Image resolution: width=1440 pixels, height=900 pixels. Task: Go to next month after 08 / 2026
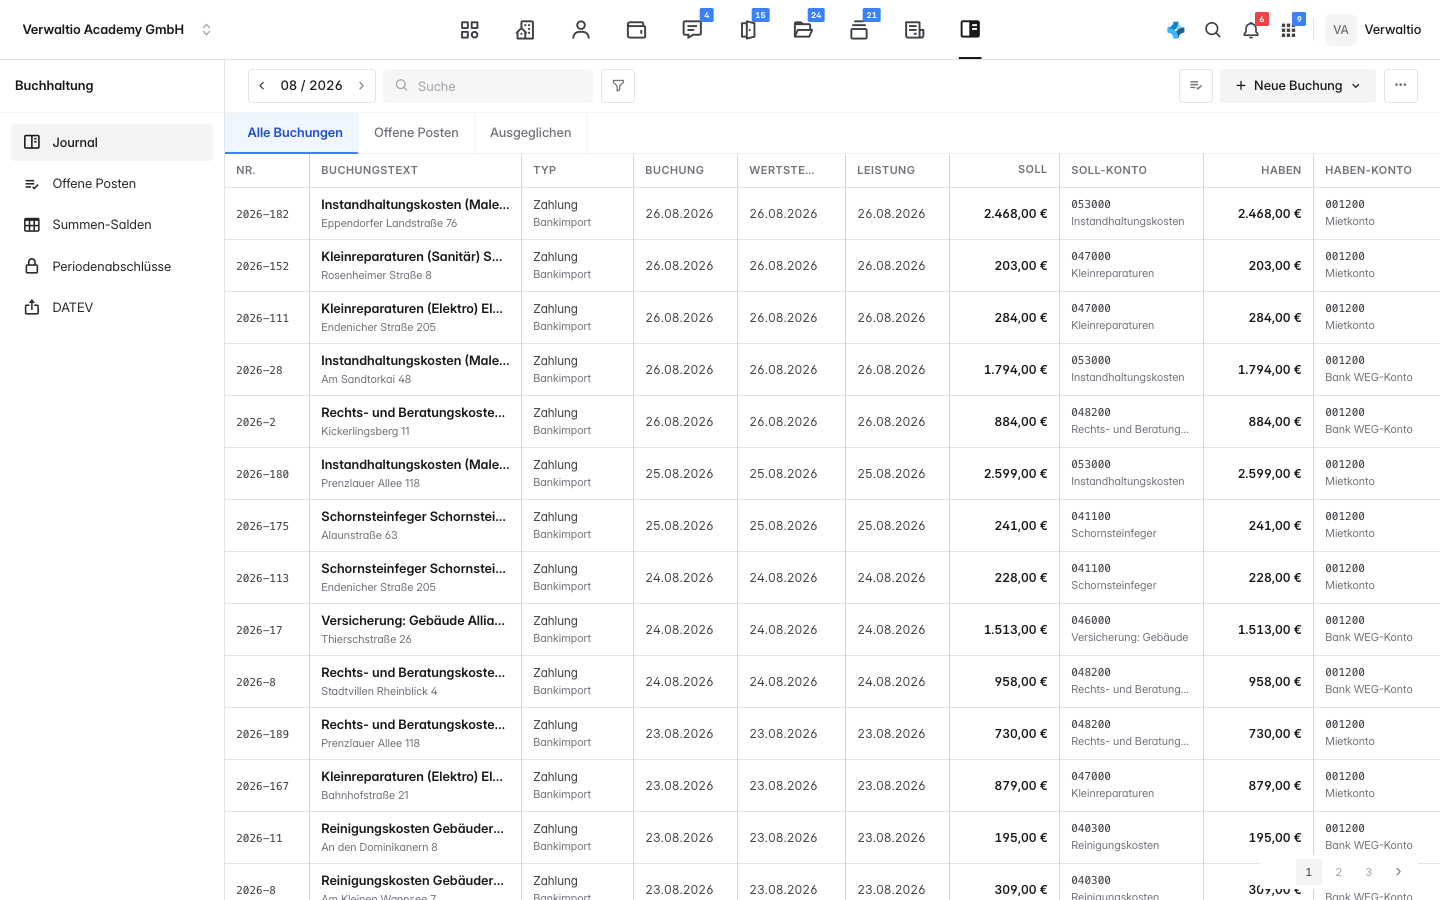point(362,86)
